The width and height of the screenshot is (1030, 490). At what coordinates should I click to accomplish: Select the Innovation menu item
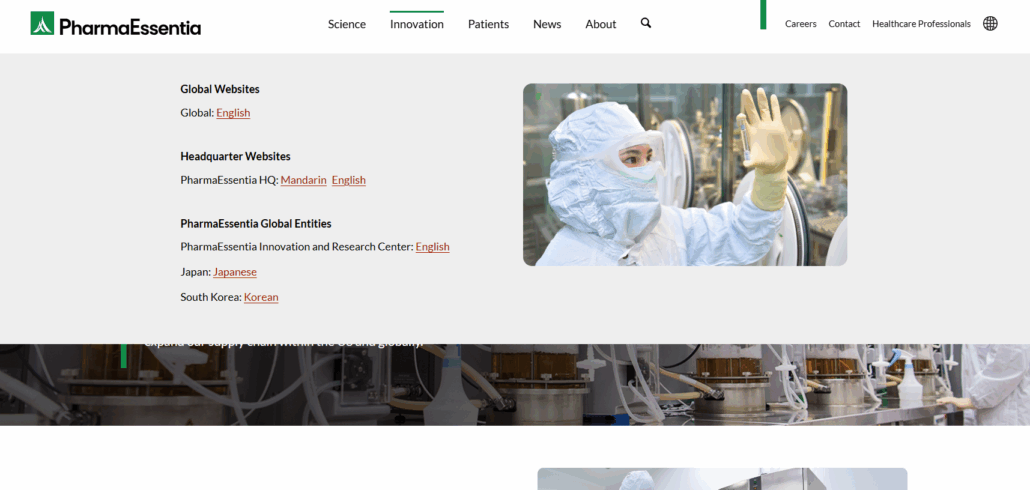tap(417, 24)
